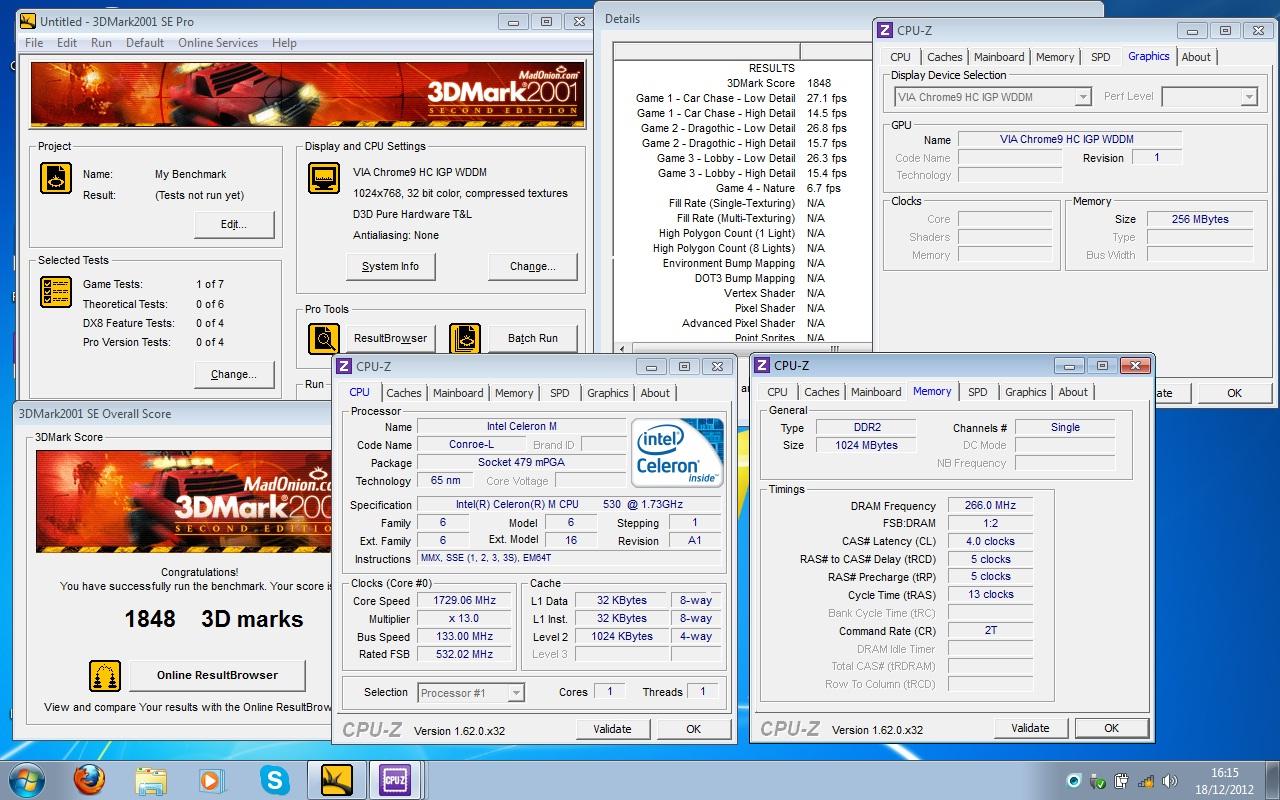
Task: Switch to About tab in Graphics window
Action: (x=1196, y=57)
